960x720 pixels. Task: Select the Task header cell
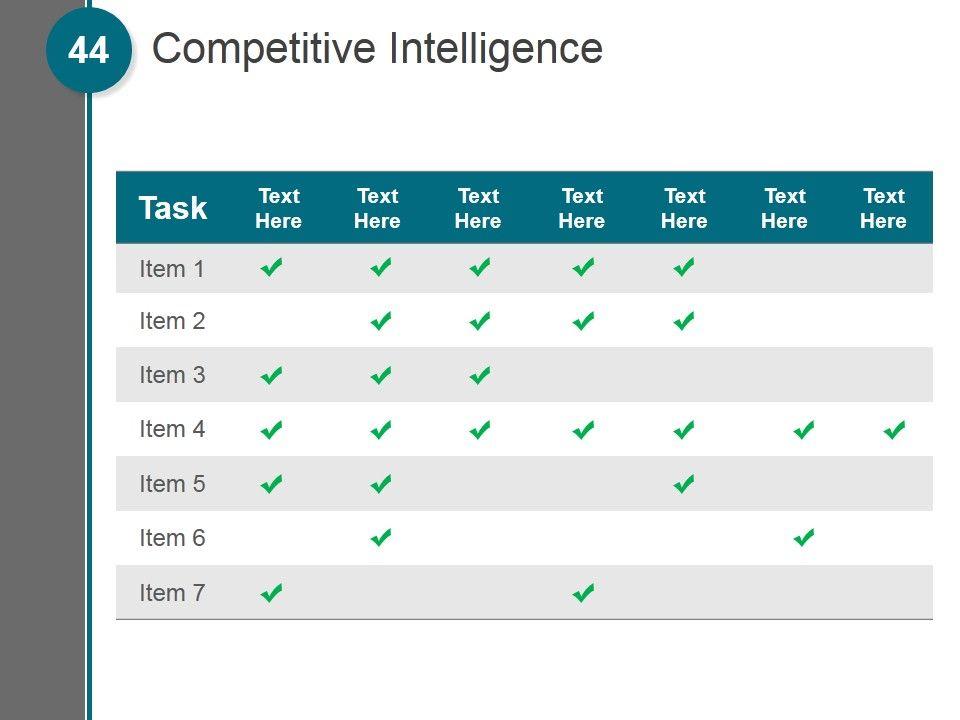coord(173,208)
